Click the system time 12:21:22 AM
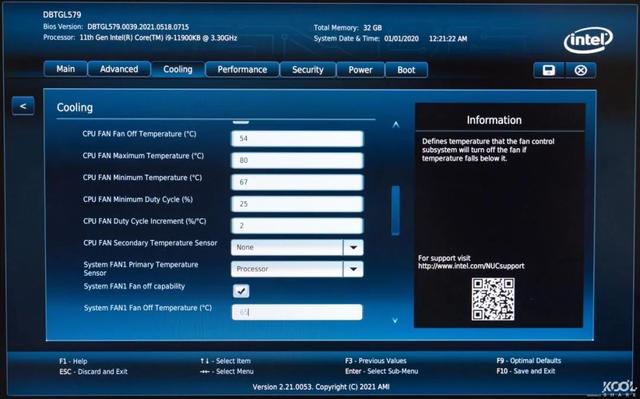640x399 pixels. 448,39
